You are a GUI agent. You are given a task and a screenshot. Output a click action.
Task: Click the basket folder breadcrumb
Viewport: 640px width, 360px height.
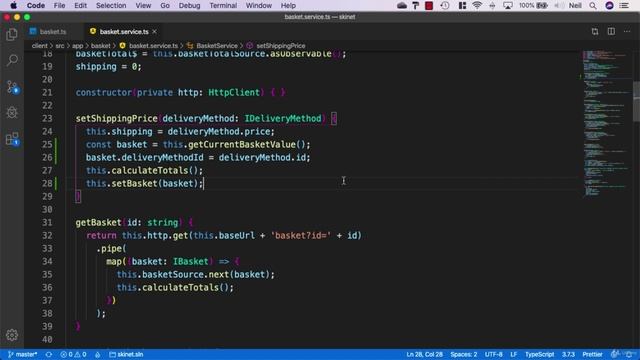pyautogui.click(x=100, y=46)
